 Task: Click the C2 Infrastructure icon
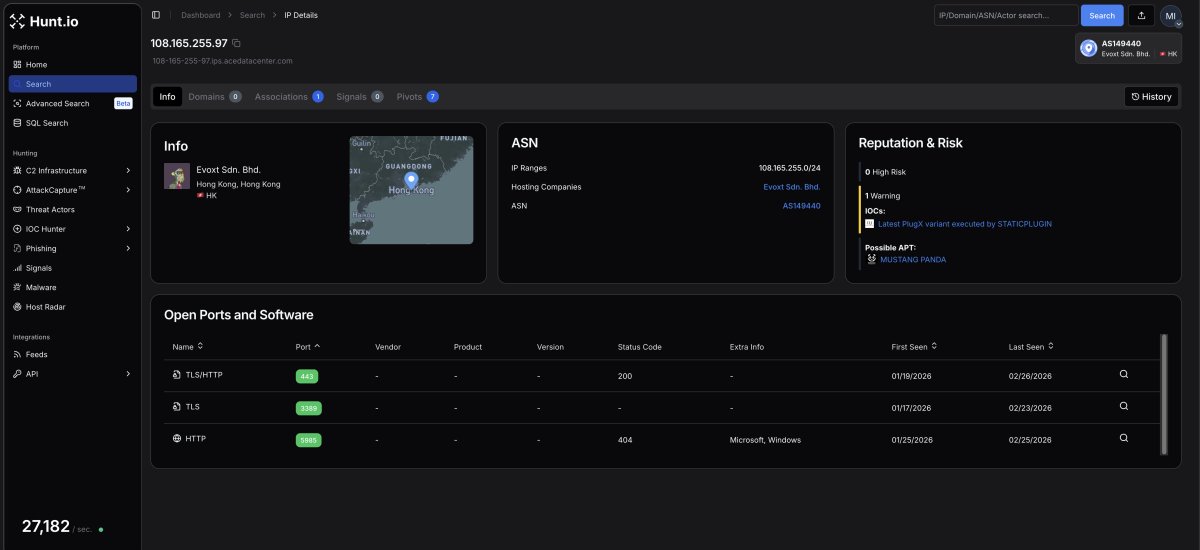pos(17,171)
